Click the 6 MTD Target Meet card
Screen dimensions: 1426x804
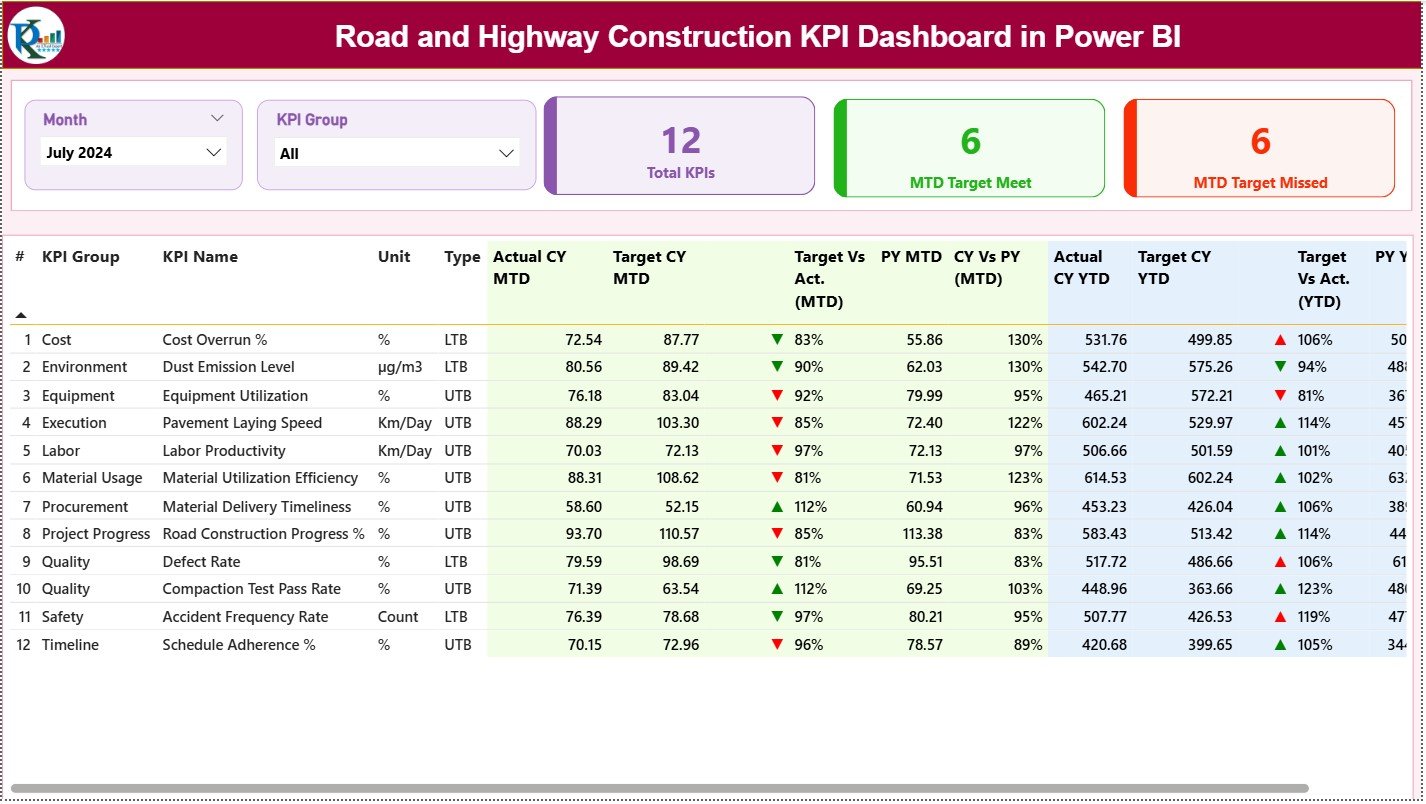point(968,147)
